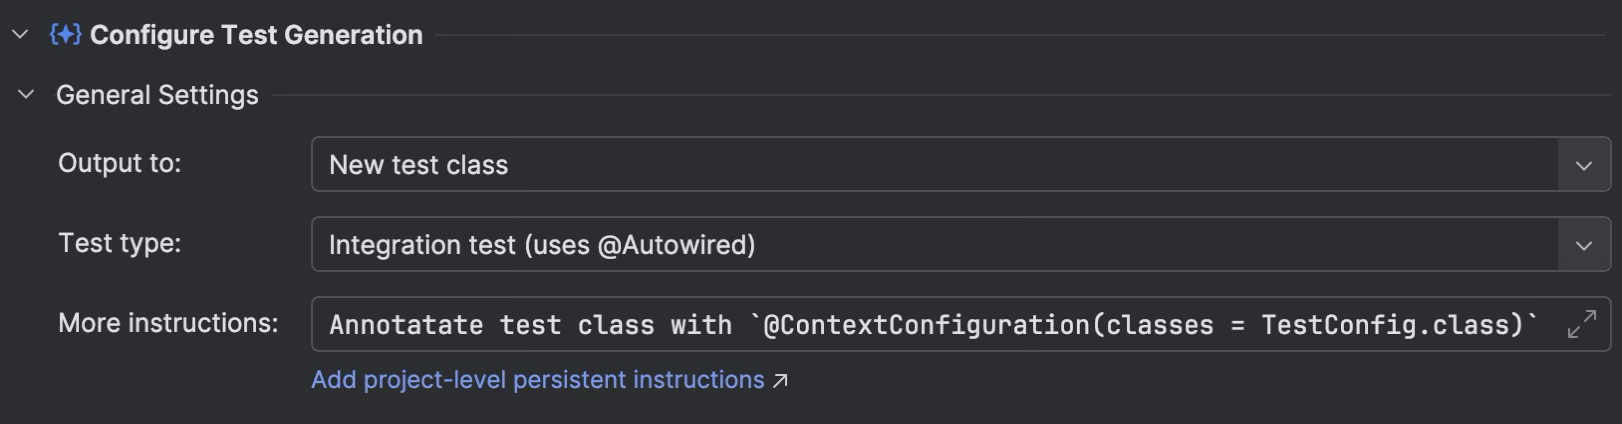
Task: Place cursor on 'Annotatate' word in instructions
Action: pyautogui.click(x=406, y=325)
